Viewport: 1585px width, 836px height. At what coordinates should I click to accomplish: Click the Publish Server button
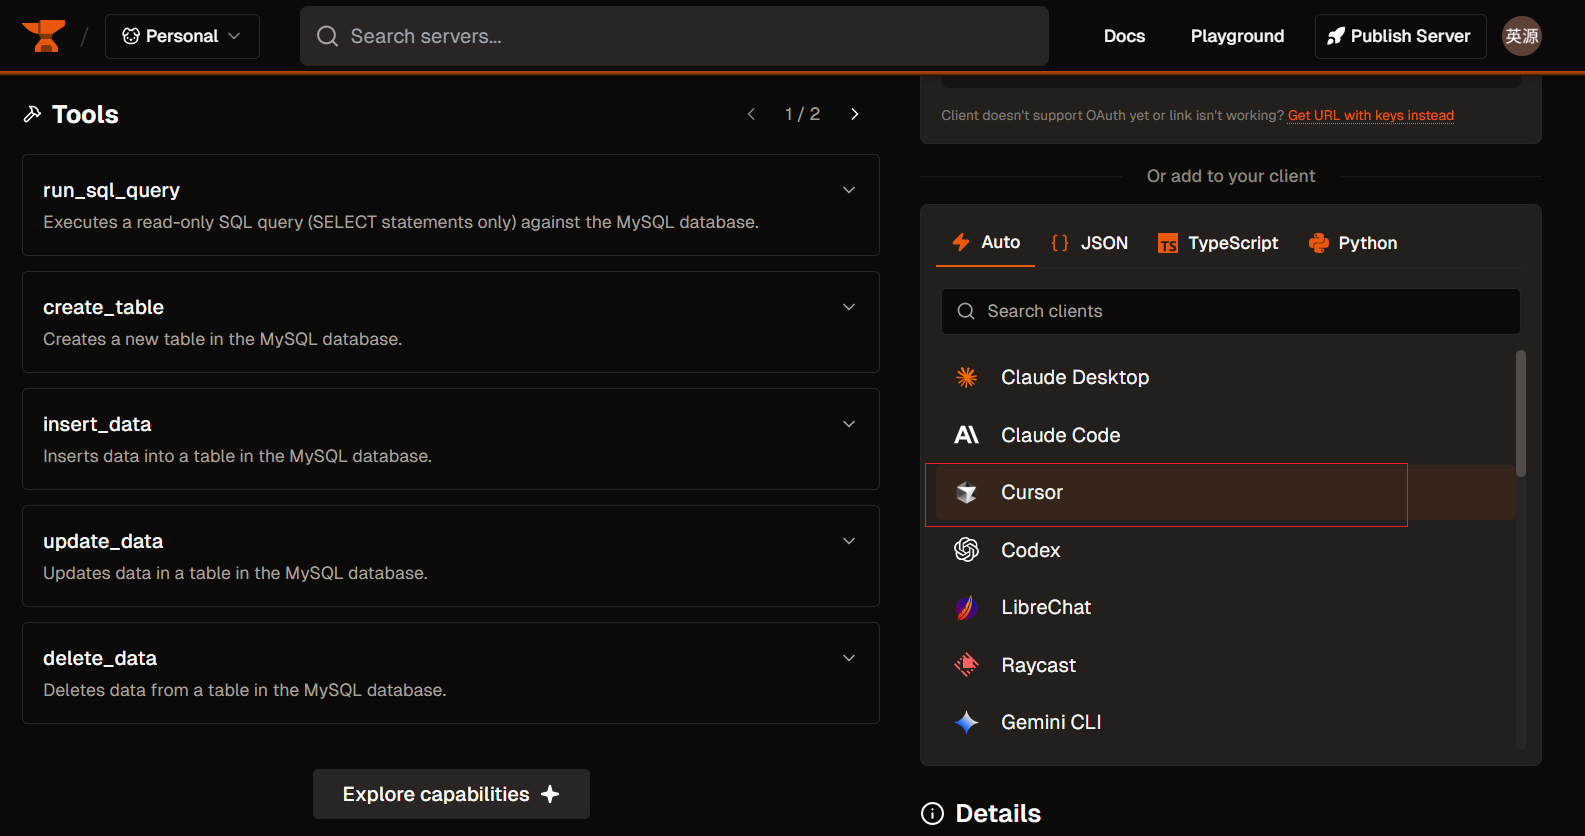point(1400,36)
